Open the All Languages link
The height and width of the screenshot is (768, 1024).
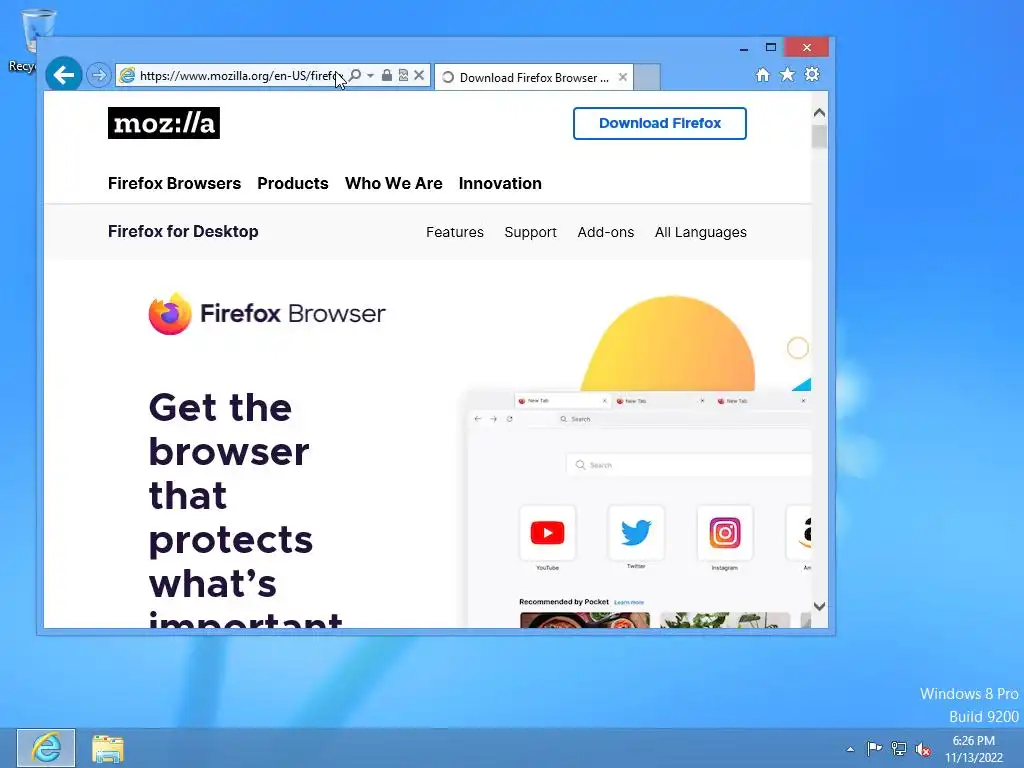(701, 232)
